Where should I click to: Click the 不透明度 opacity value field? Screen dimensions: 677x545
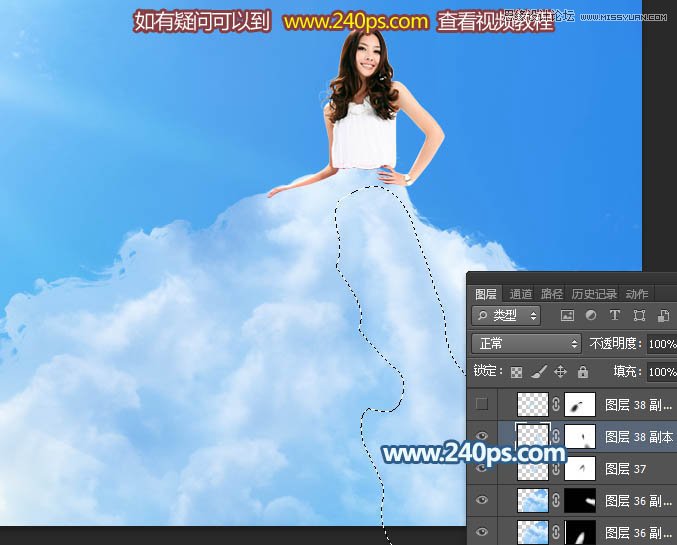point(661,344)
